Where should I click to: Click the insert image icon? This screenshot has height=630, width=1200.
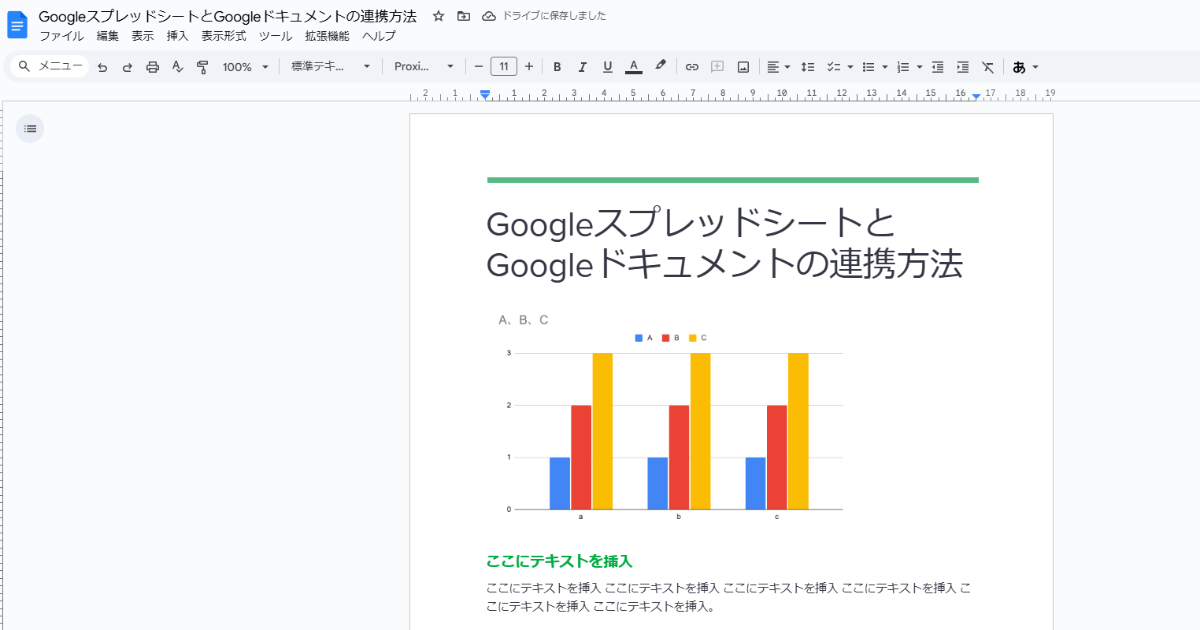click(x=743, y=67)
